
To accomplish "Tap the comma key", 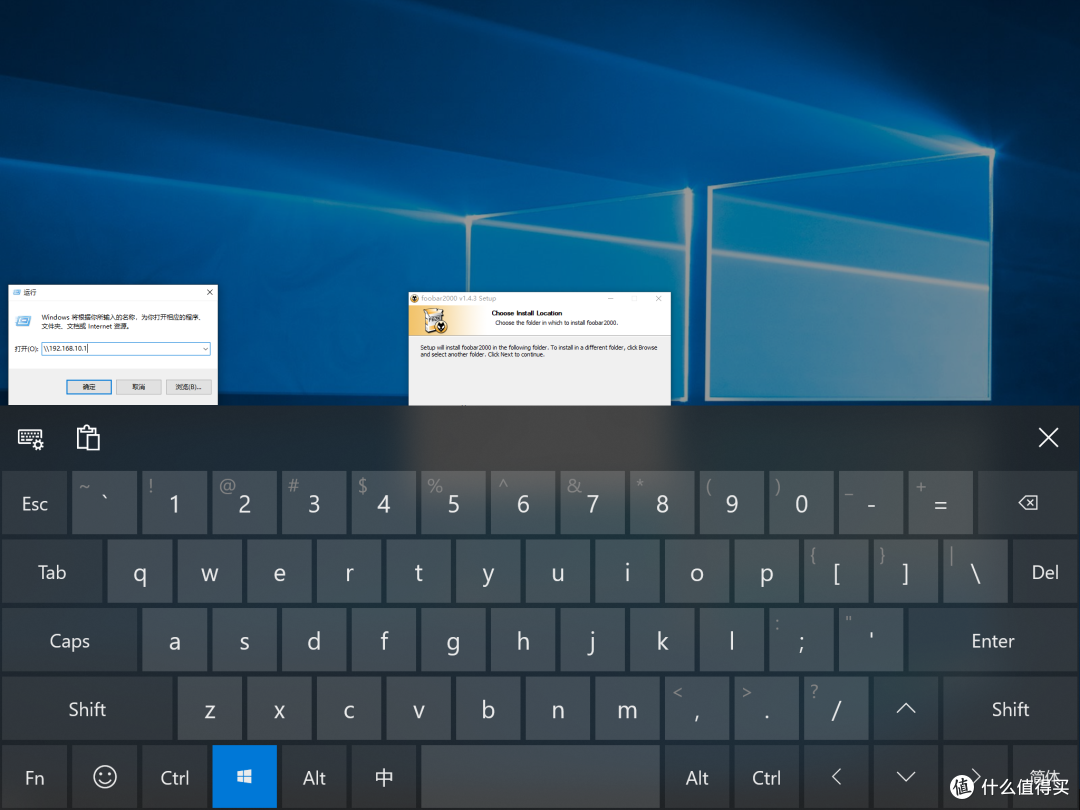I will pyautogui.click(x=697, y=709).
